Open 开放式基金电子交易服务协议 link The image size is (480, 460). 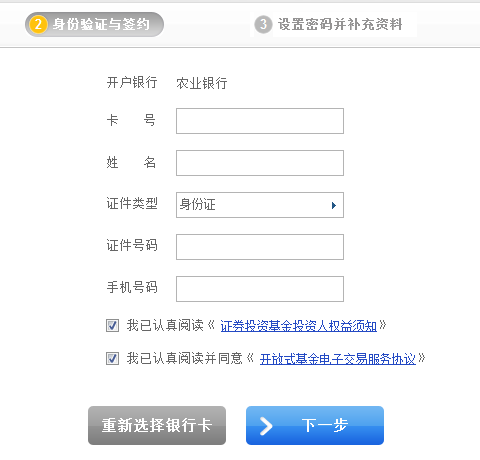[338, 359]
